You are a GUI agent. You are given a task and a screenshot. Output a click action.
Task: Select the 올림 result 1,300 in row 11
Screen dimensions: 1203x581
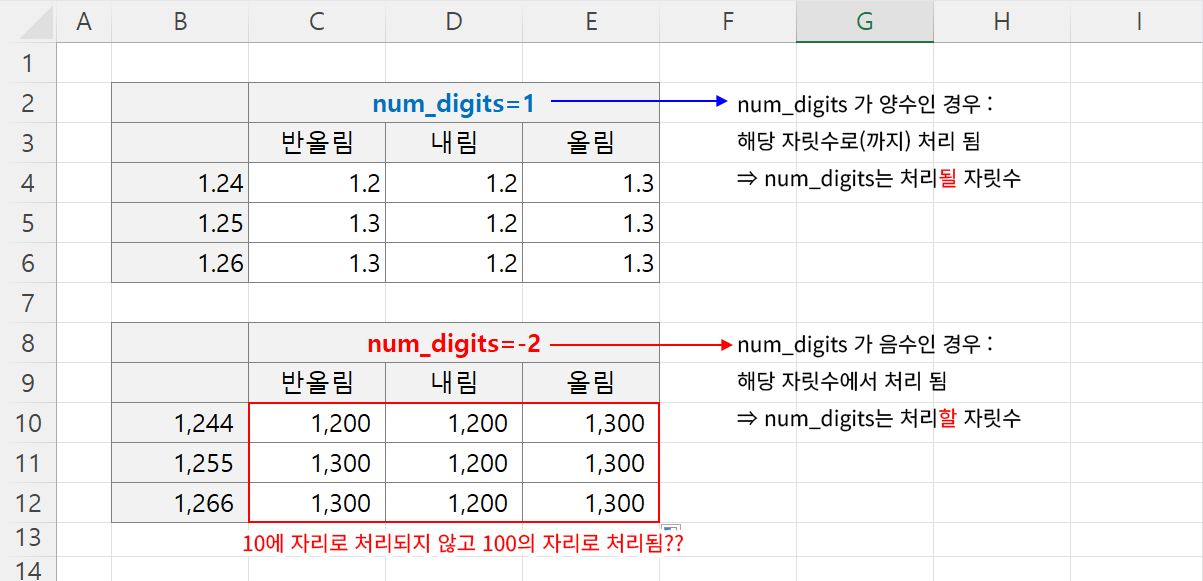point(591,463)
